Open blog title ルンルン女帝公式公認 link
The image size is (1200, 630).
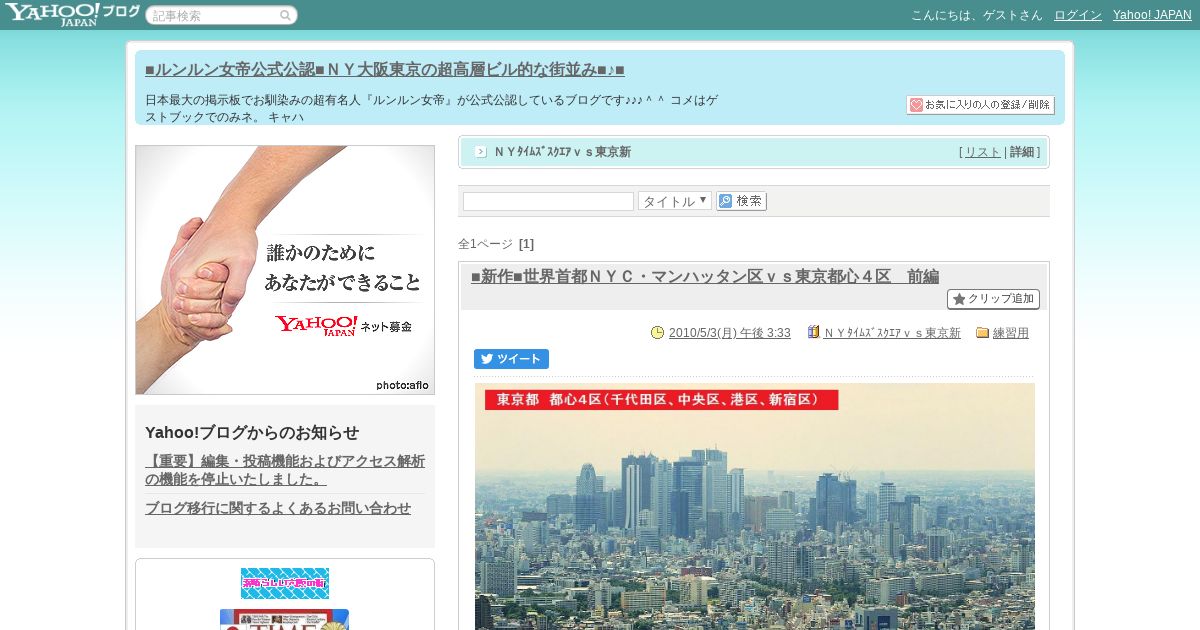point(384,70)
